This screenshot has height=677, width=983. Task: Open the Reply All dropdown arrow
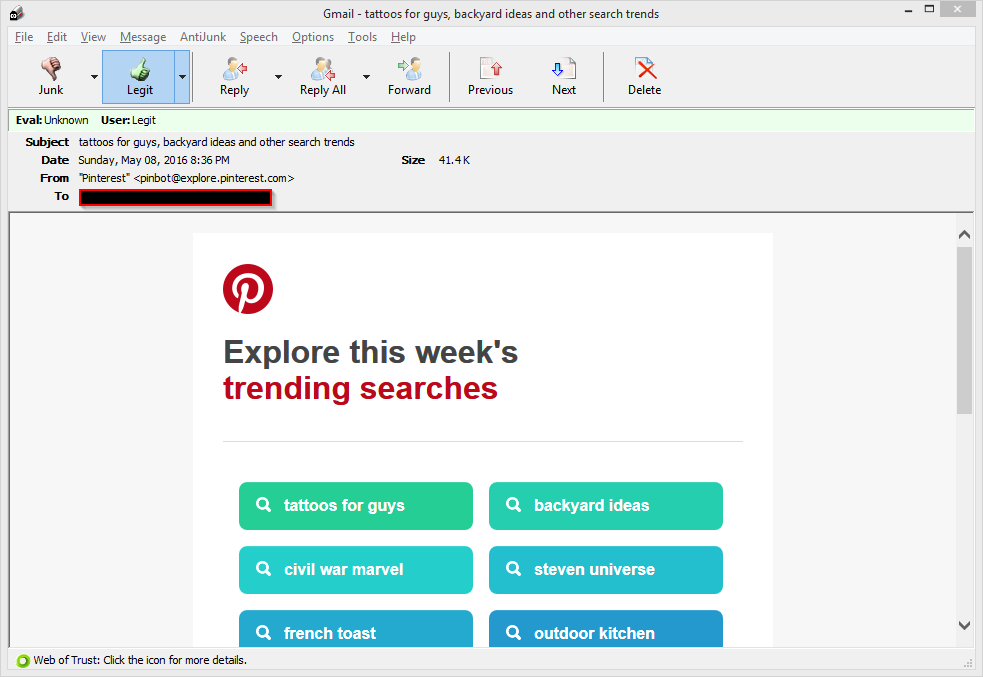pyautogui.click(x=366, y=76)
